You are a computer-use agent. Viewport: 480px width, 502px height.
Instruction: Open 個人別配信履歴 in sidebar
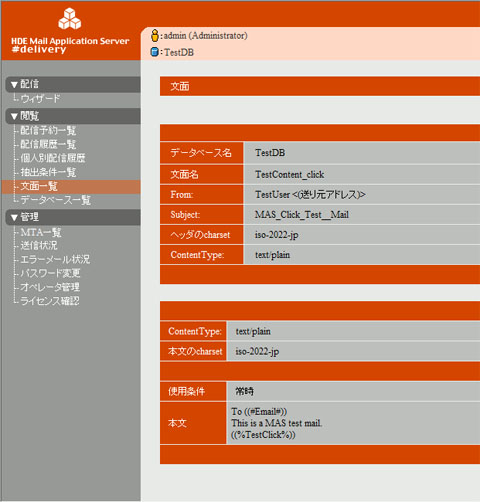coord(53,158)
